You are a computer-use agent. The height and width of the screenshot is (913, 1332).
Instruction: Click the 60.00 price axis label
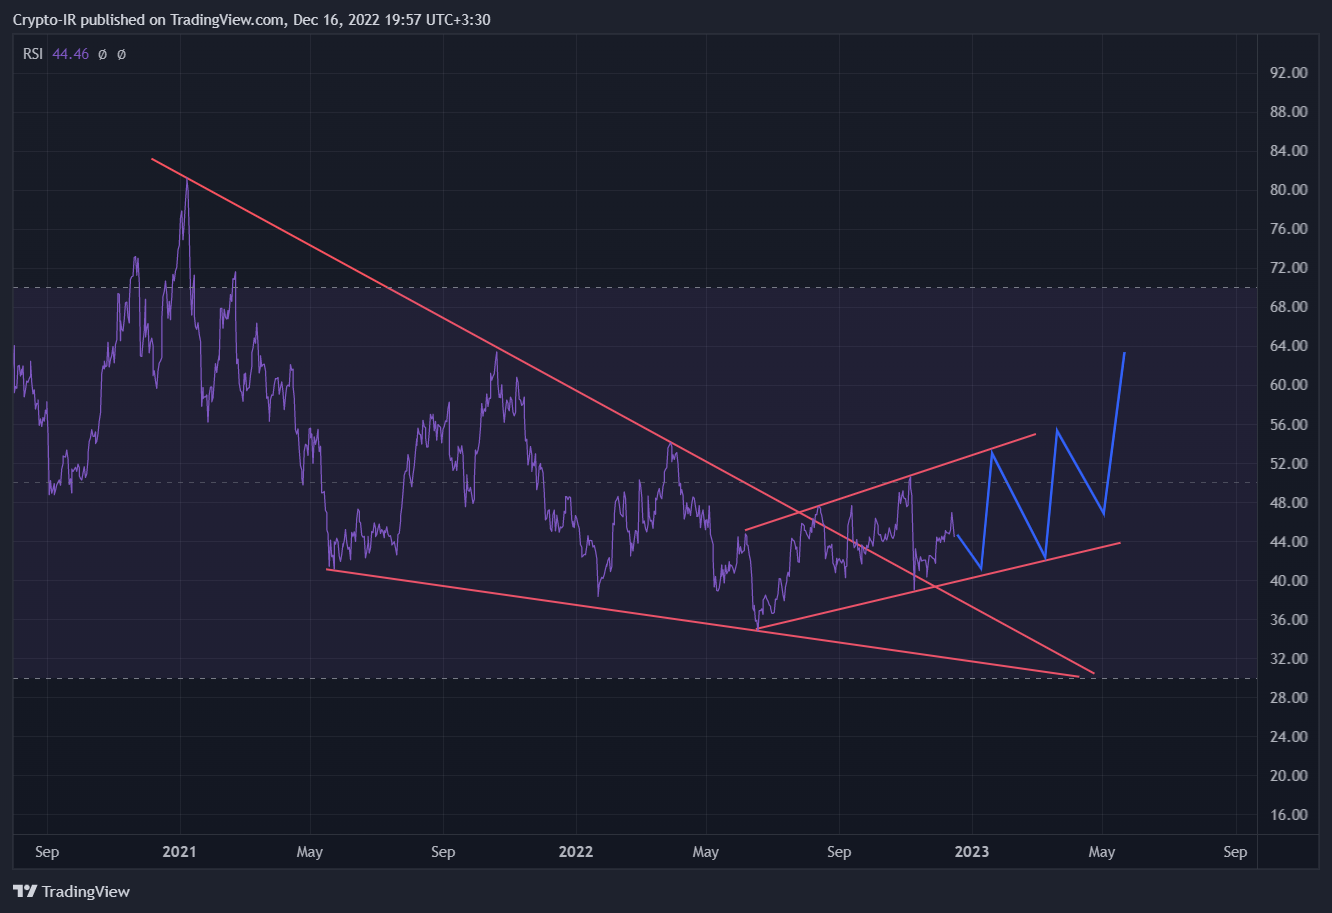[x=1287, y=385]
